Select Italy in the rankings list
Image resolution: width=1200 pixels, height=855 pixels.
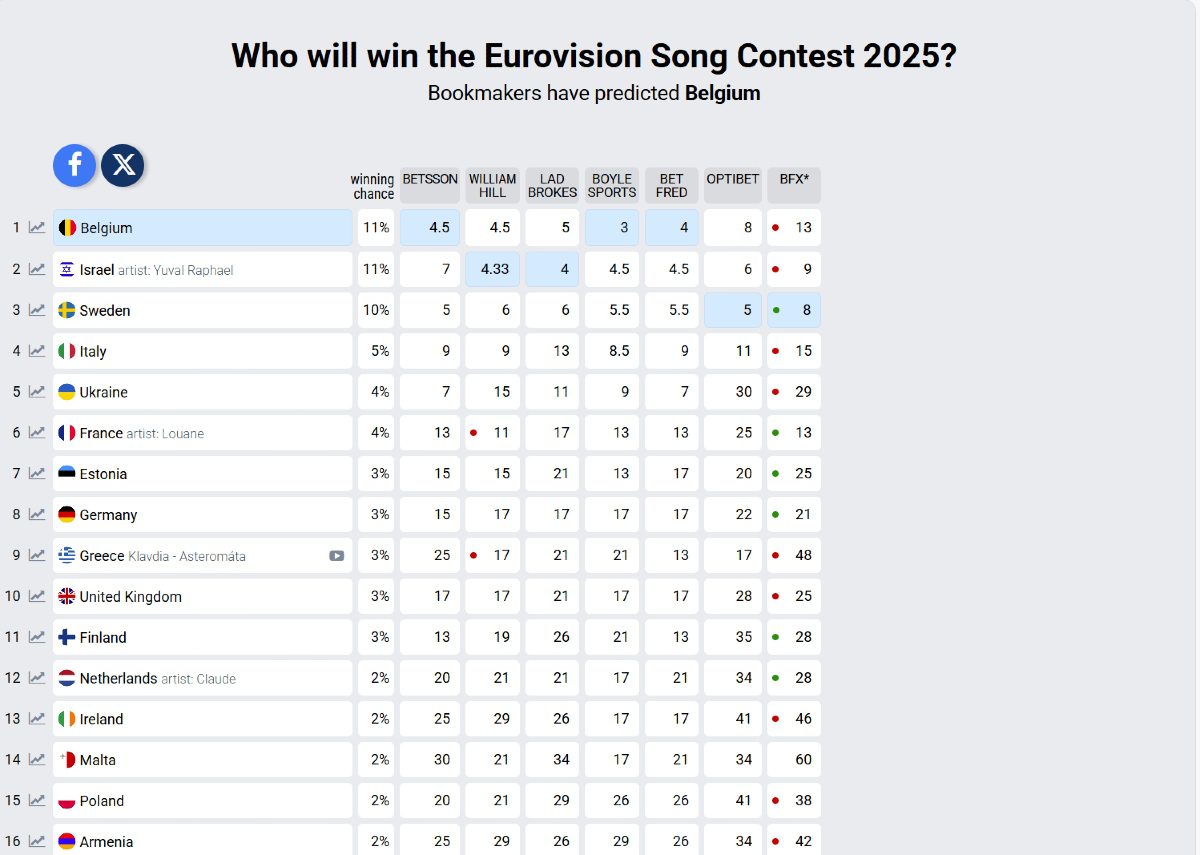[x=95, y=350]
